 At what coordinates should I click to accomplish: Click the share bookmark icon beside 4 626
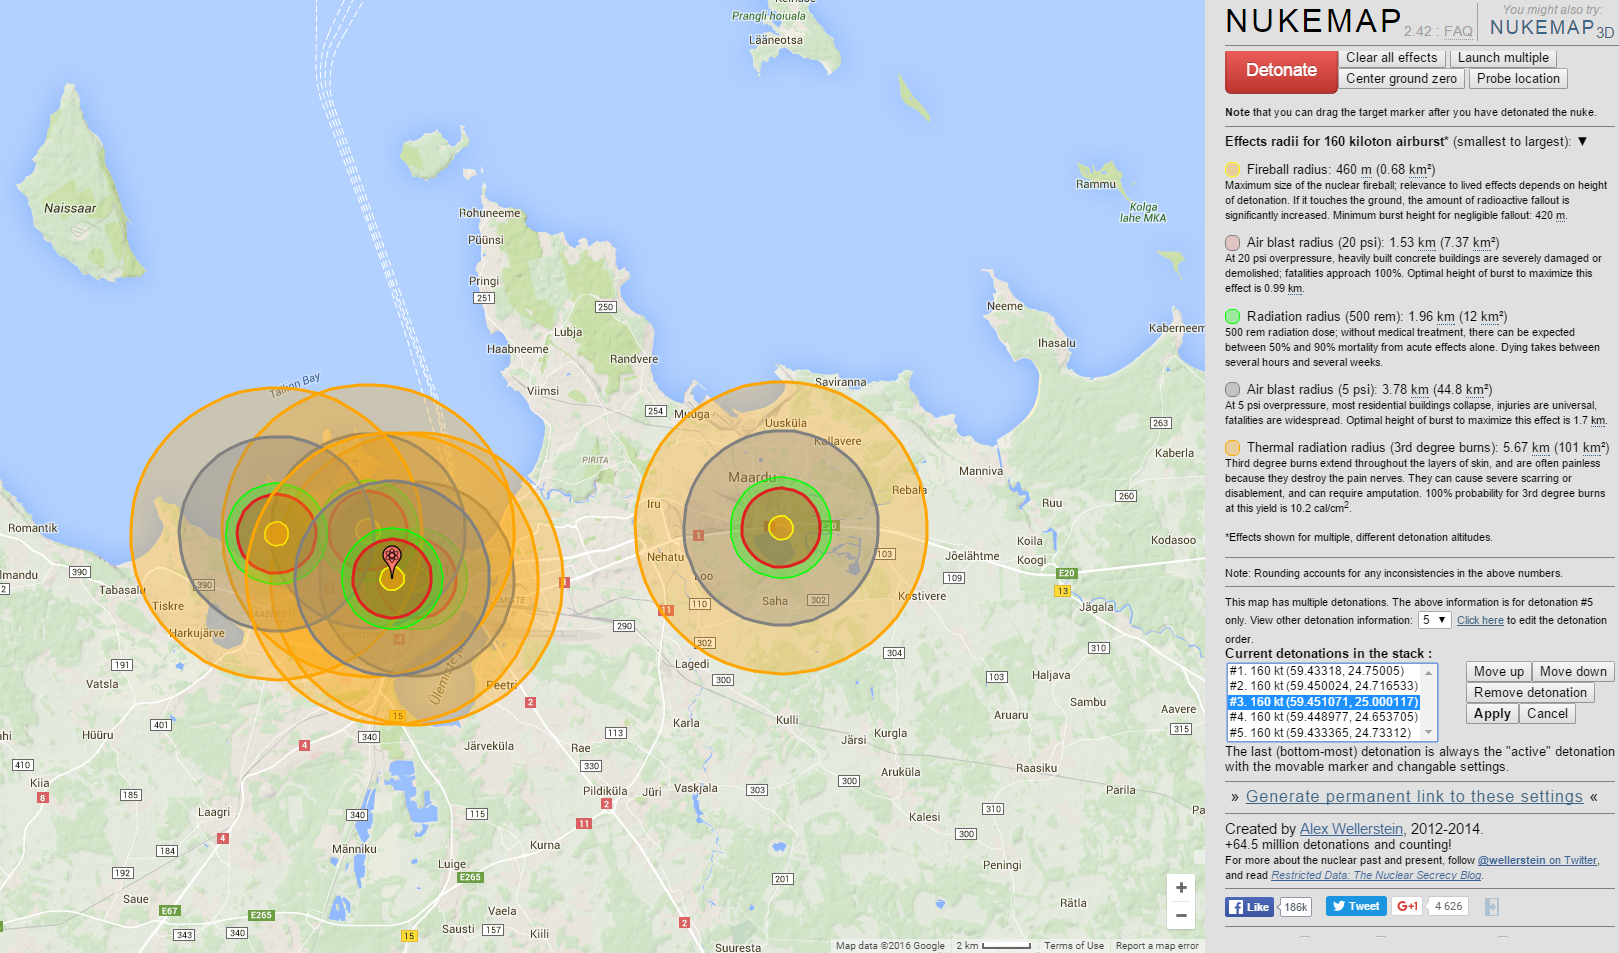(x=1491, y=907)
